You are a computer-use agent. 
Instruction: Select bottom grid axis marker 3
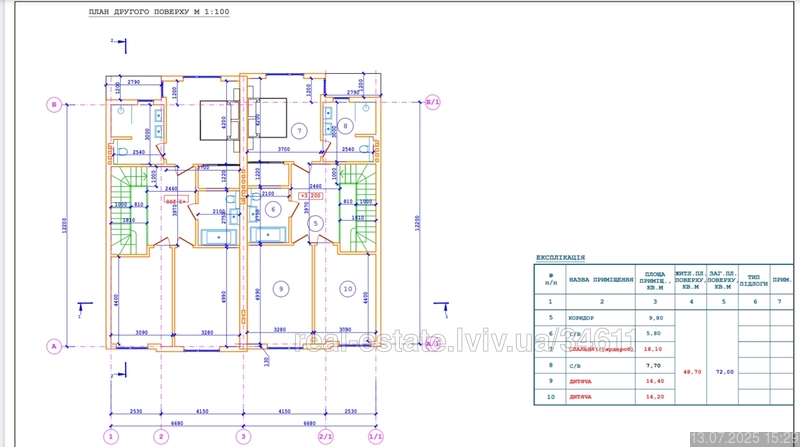pos(242,436)
